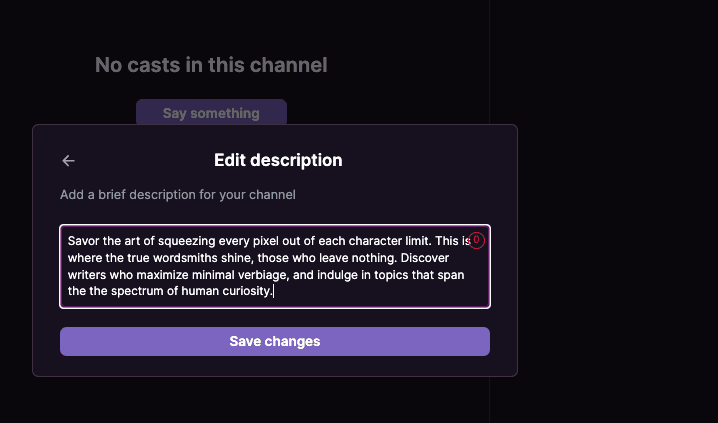Click the red character counter circle
Screen dimensions: 718x423
pyautogui.click(x=476, y=240)
